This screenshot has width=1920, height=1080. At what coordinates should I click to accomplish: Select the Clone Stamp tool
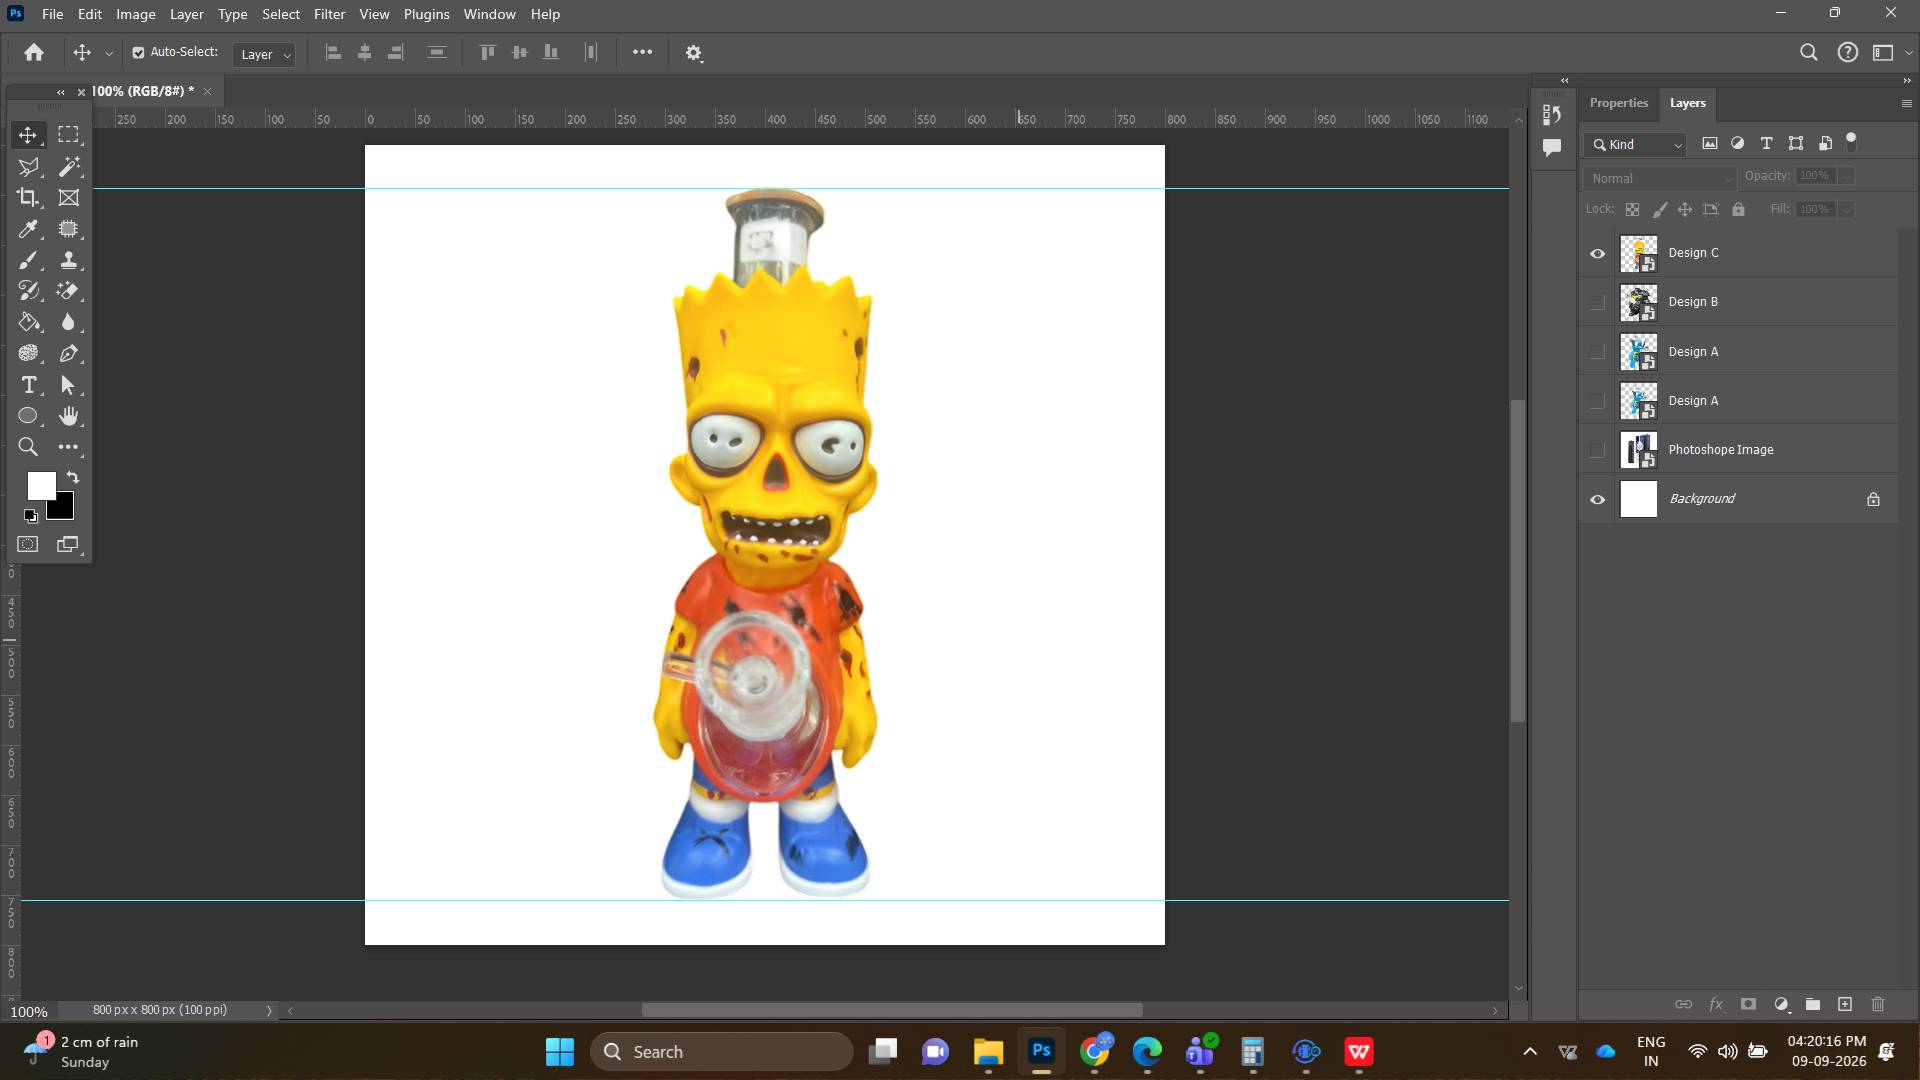(68, 260)
